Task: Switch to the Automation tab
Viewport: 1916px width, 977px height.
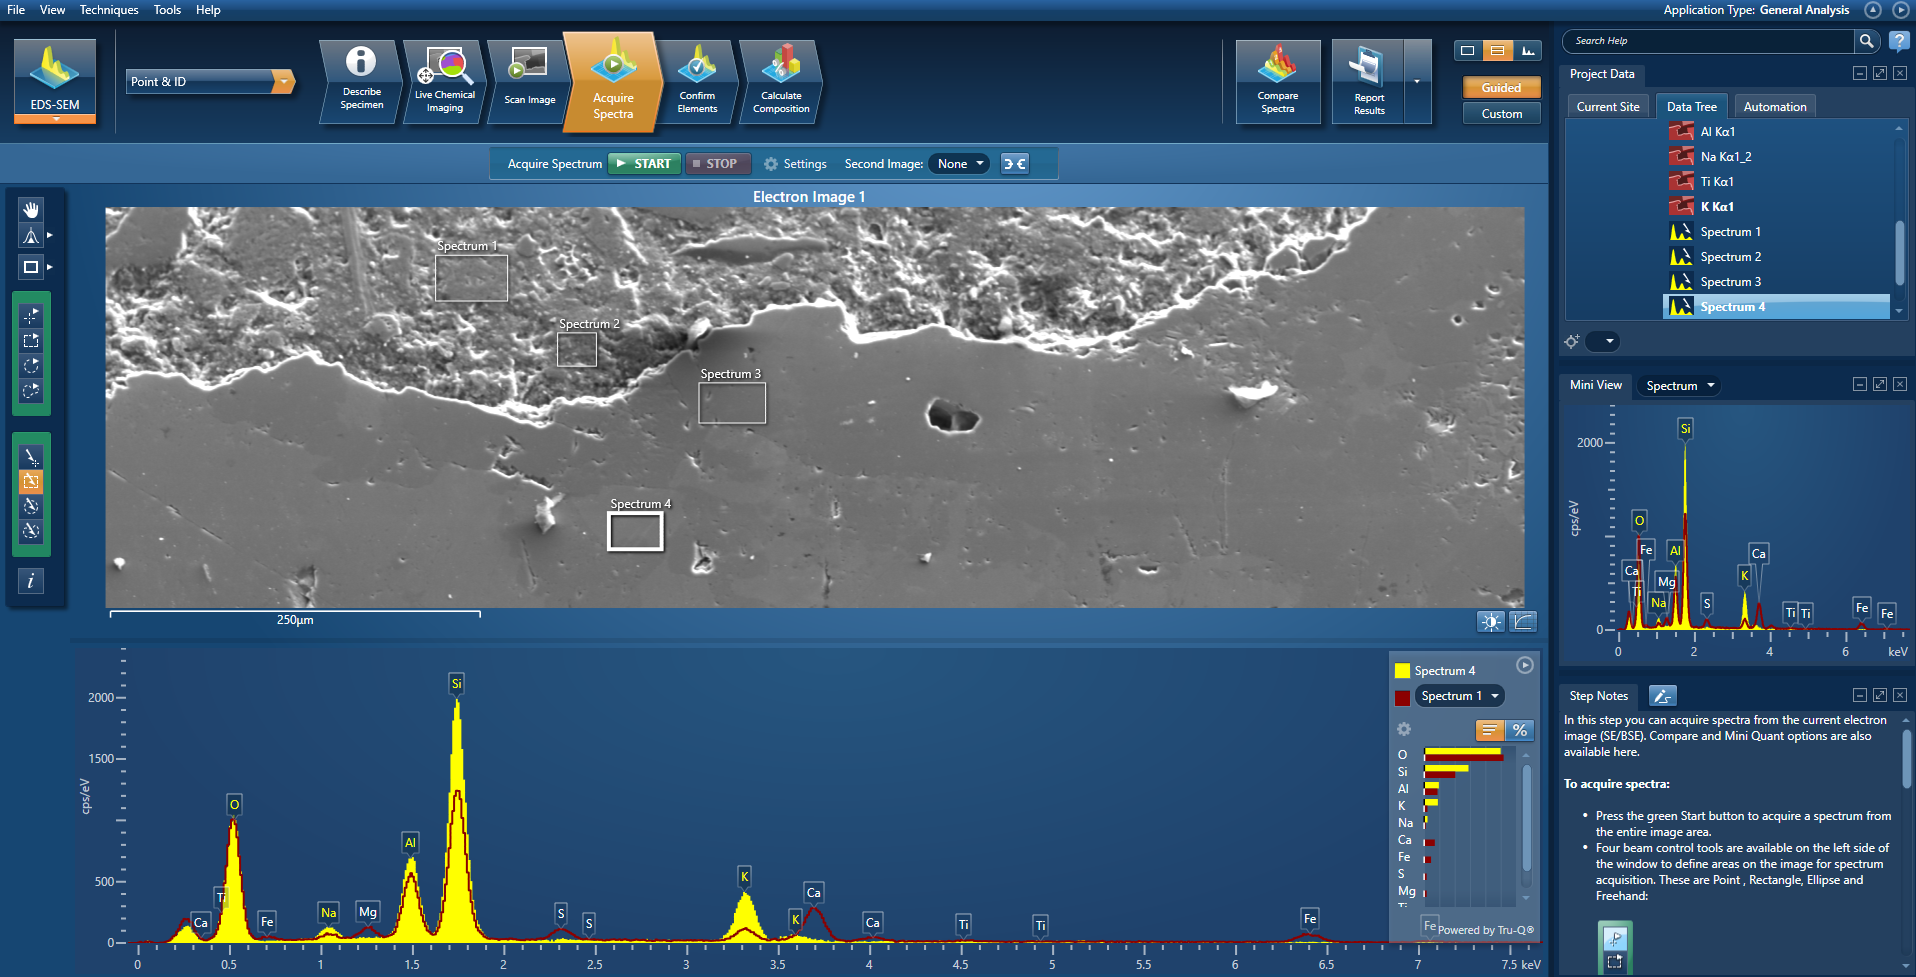Action: (x=1775, y=107)
